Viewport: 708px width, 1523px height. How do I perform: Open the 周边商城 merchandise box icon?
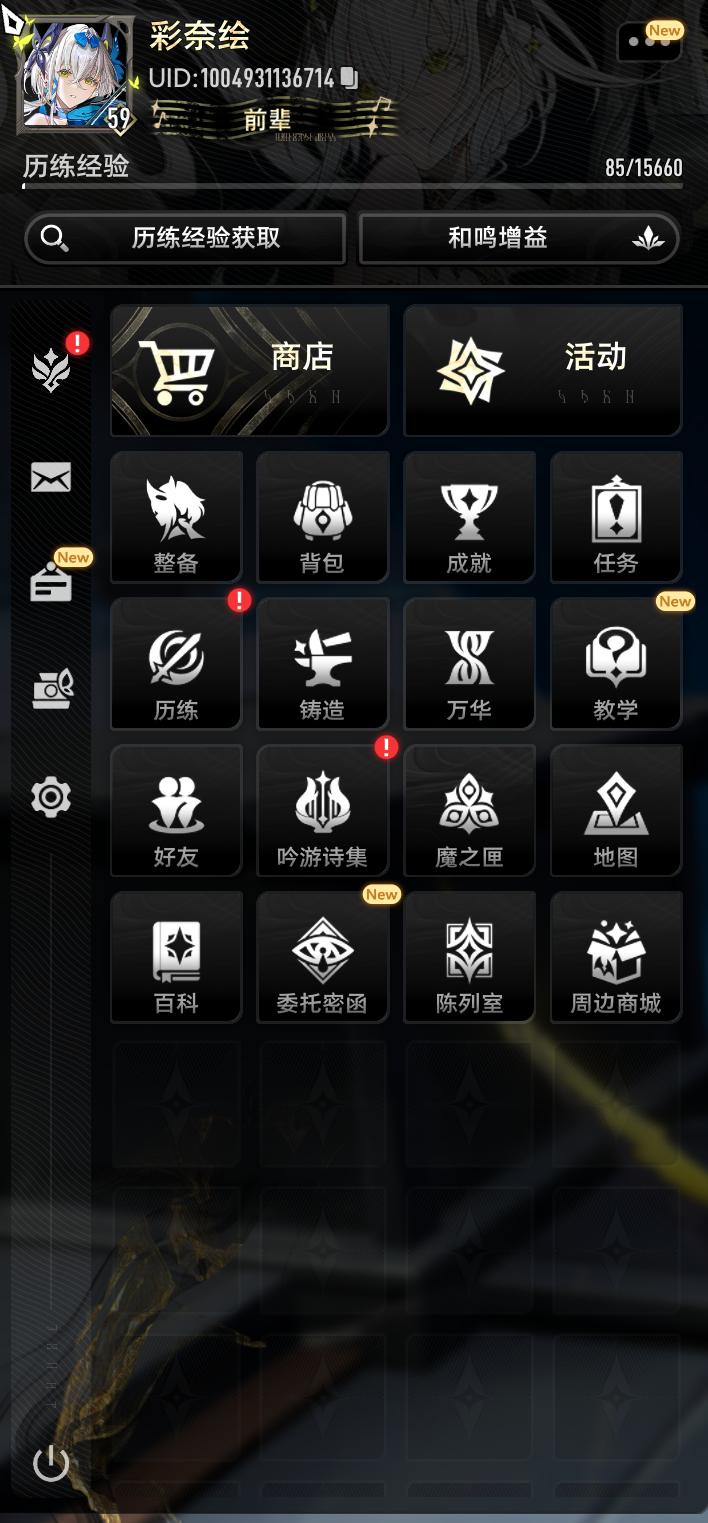[616, 958]
